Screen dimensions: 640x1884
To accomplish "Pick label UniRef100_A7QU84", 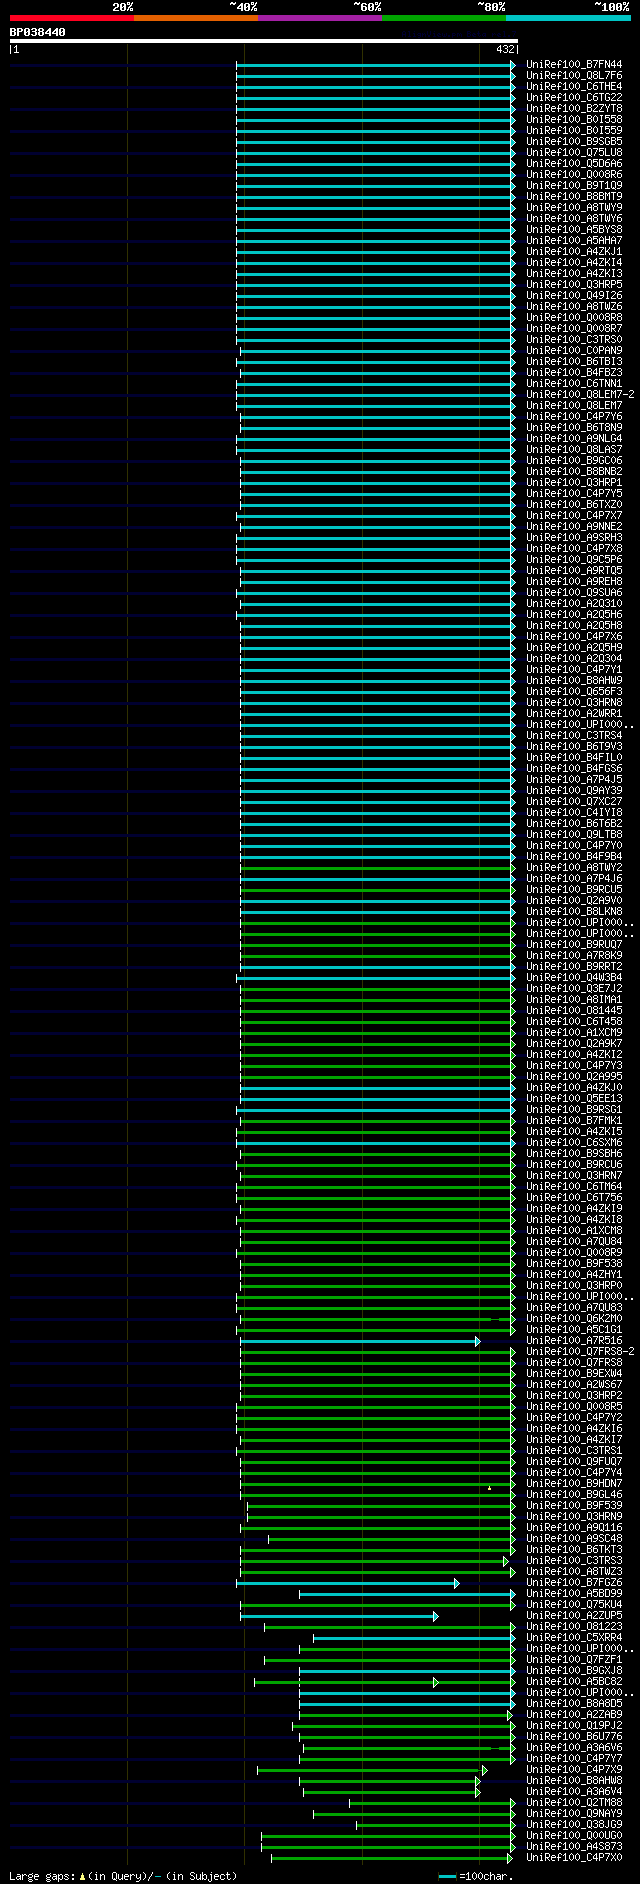I will coord(574,1242).
